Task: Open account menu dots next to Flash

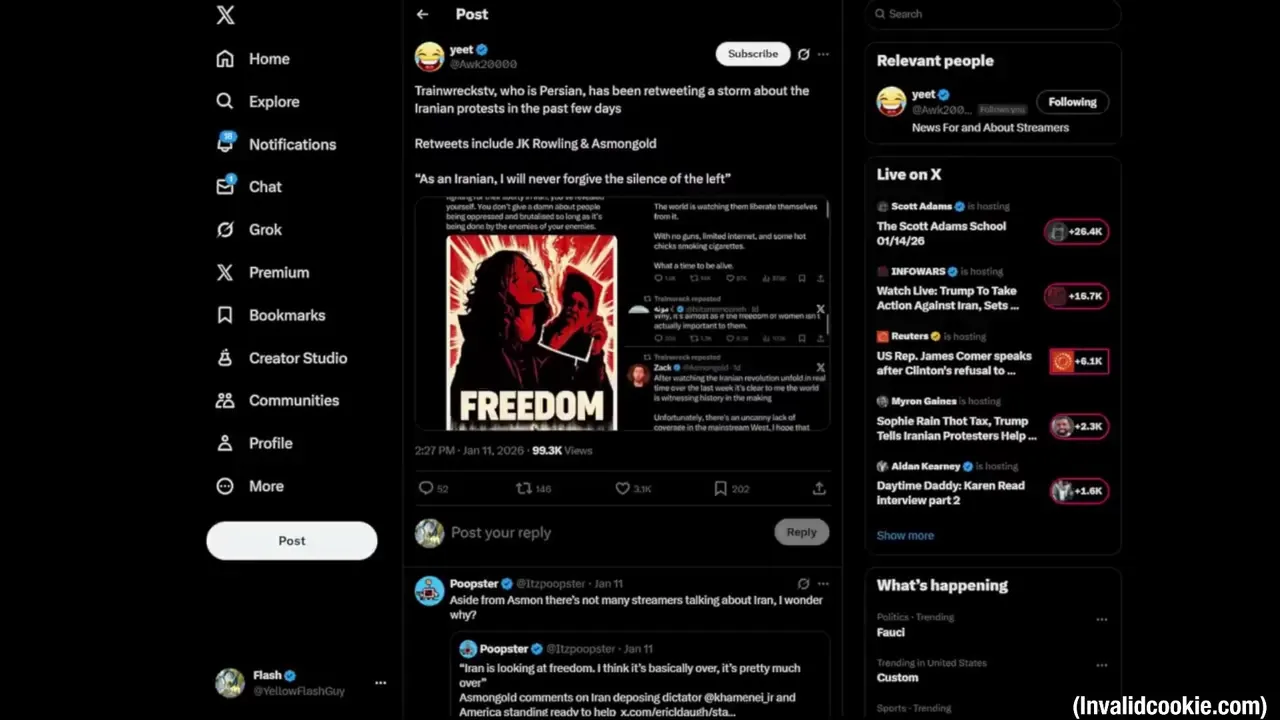Action: pos(380,683)
